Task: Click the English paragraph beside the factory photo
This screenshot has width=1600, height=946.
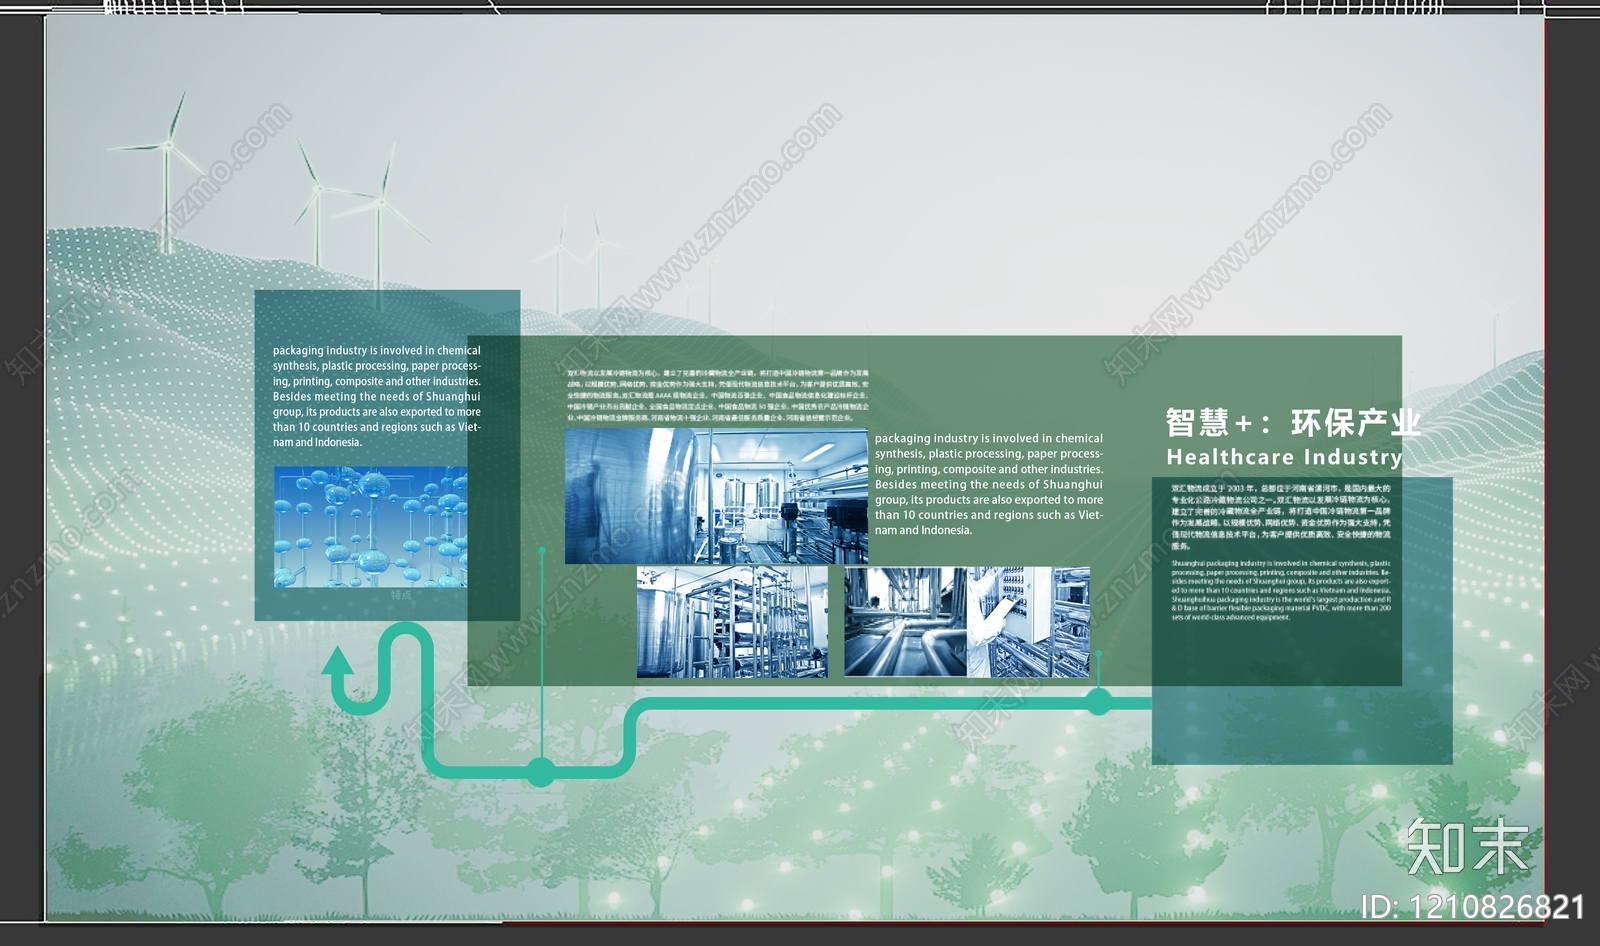Action: (x=988, y=484)
